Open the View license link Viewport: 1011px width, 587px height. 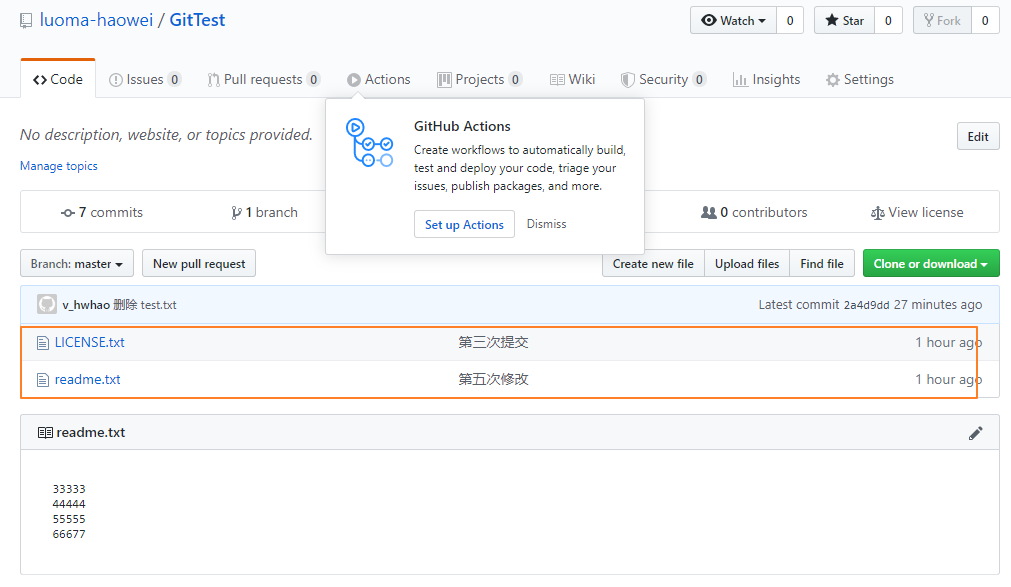917,212
